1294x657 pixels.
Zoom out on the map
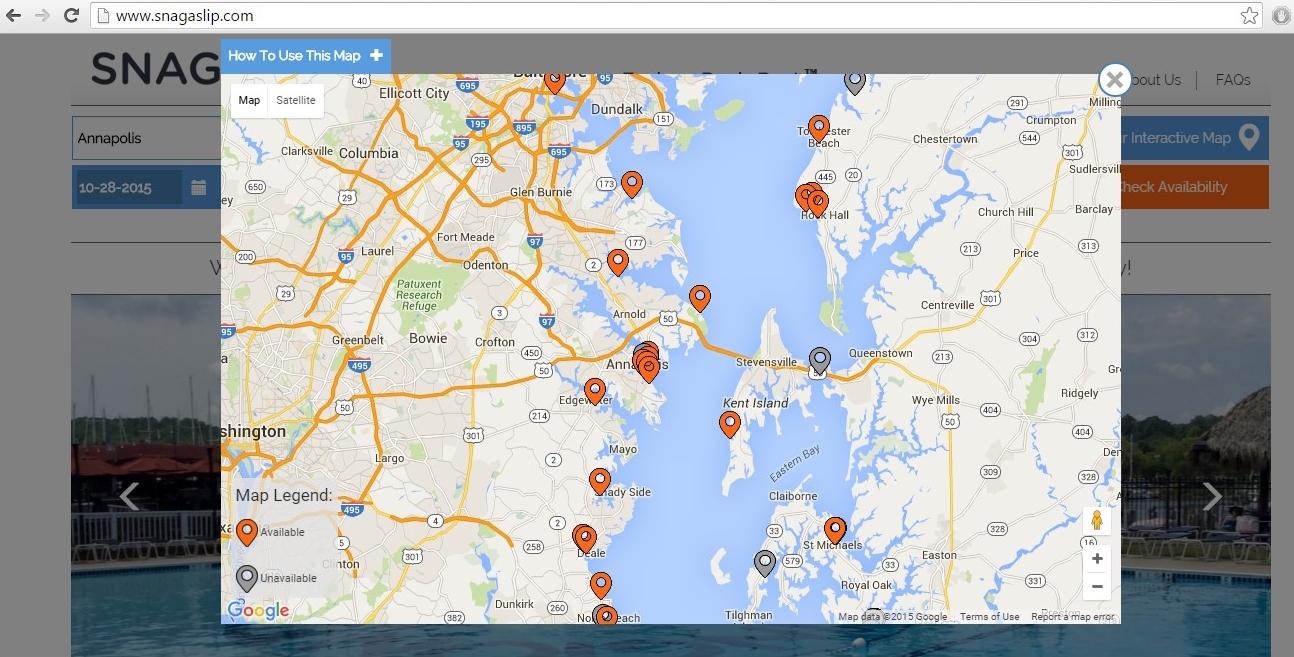point(1097,586)
